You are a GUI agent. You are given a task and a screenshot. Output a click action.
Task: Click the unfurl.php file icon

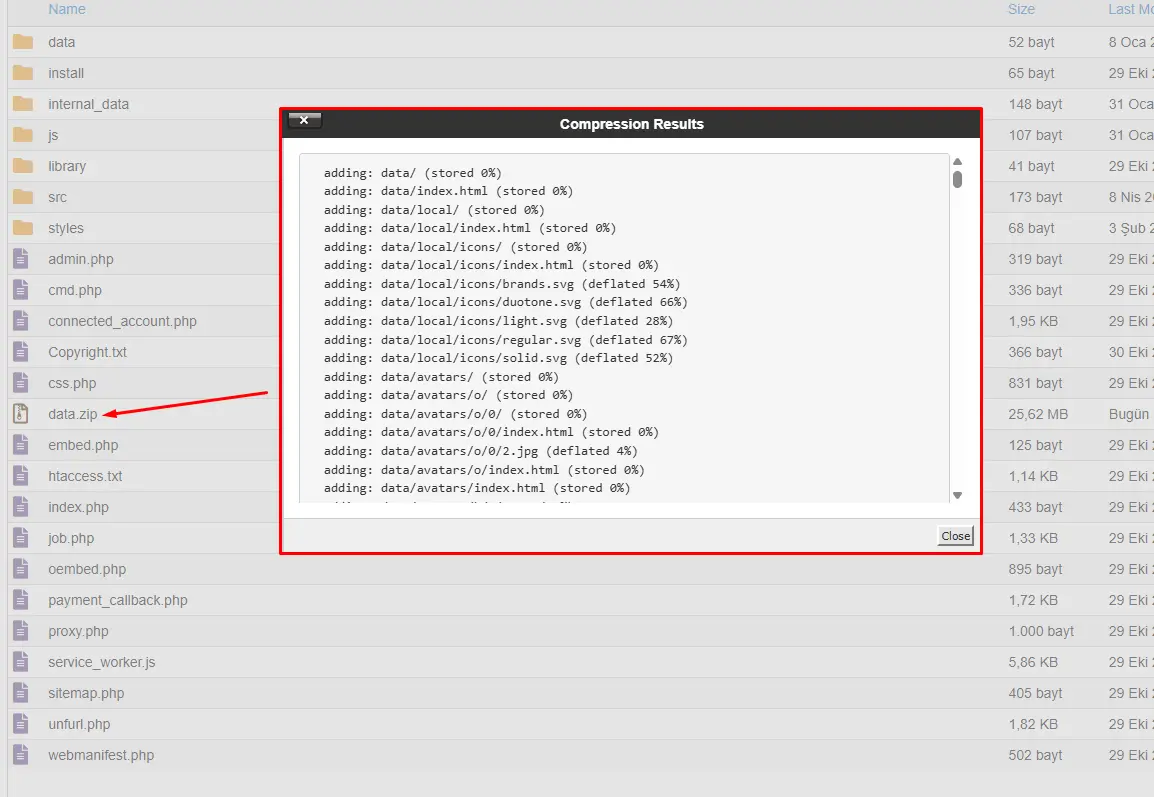pos(21,723)
